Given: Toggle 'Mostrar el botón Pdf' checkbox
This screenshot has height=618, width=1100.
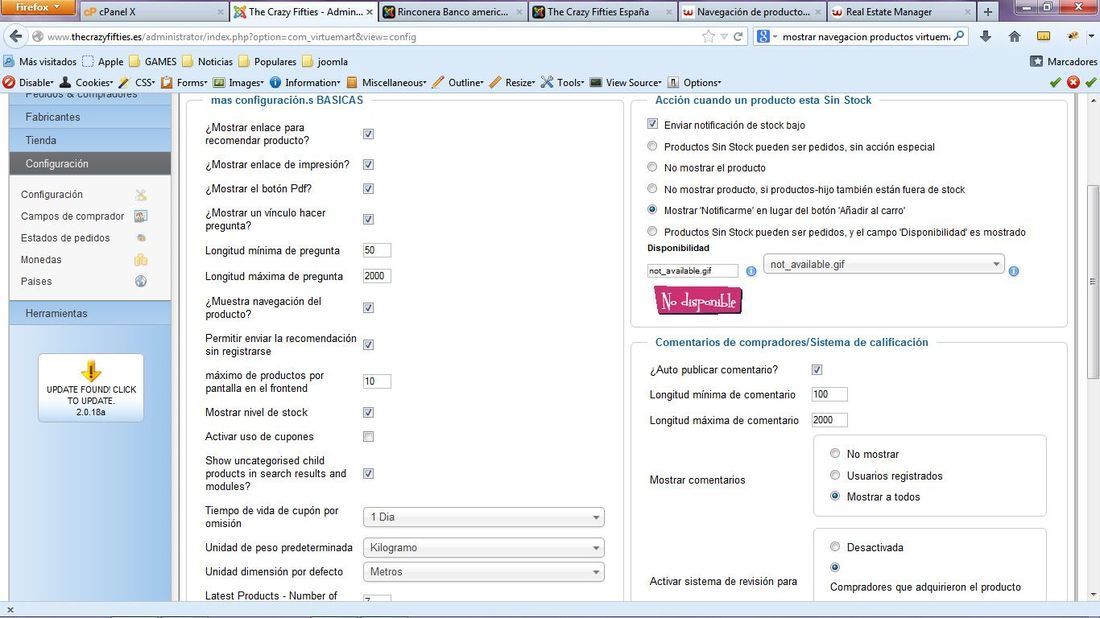Looking at the screenshot, I should tap(368, 189).
